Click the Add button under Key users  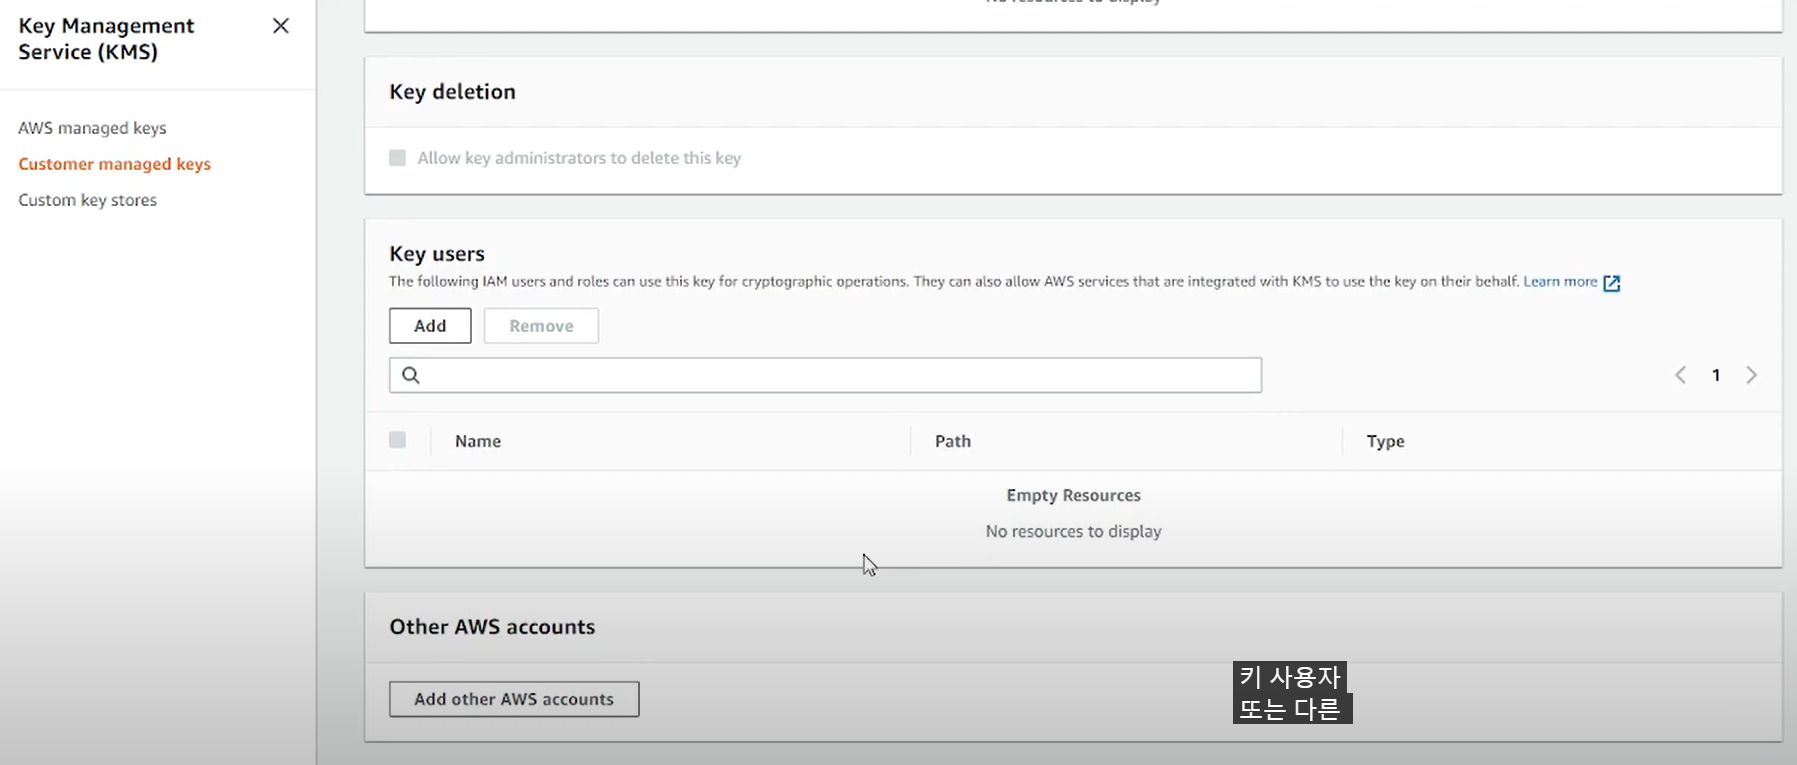tap(430, 326)
